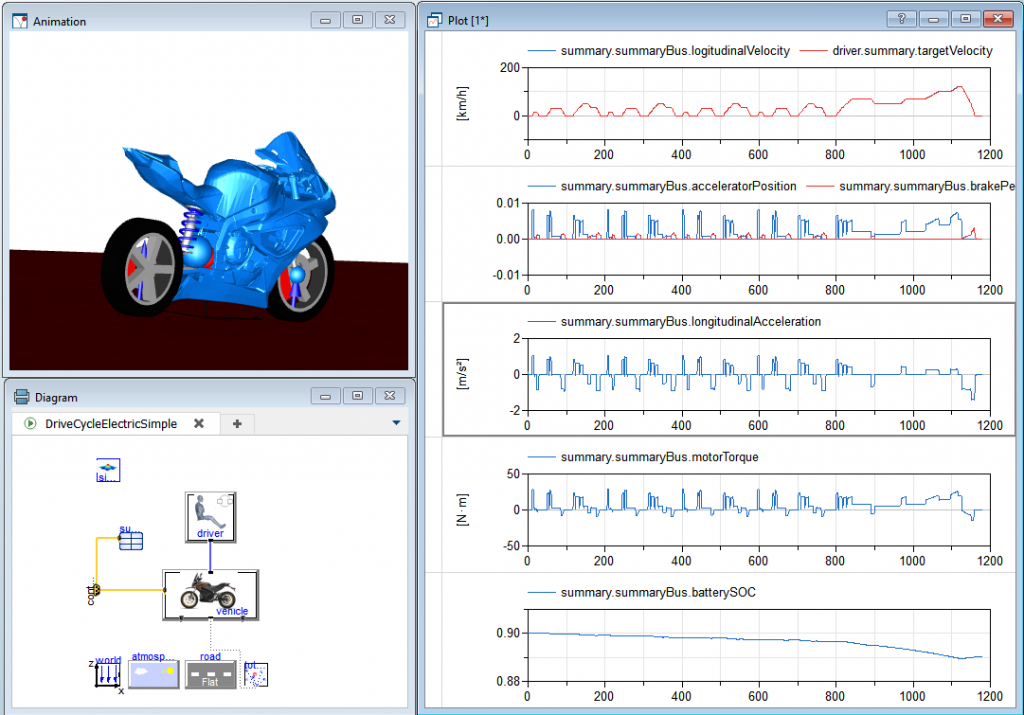
Task: Select the world coordinate block
Action: (x=108, y=675)
